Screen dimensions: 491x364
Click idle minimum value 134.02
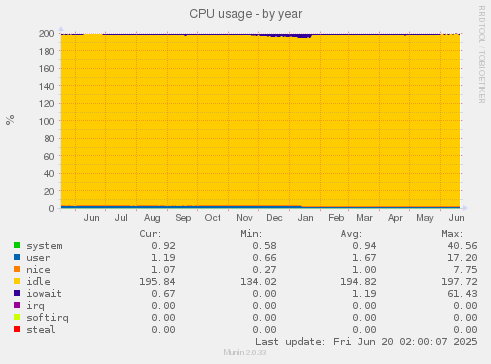(x=258, y=282)
